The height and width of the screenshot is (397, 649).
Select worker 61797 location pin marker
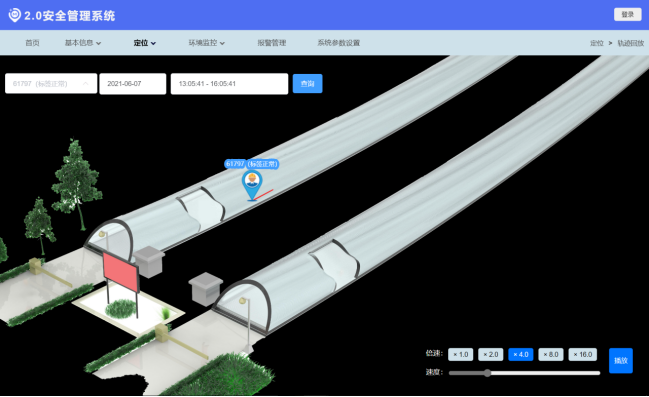coord(252,186)
